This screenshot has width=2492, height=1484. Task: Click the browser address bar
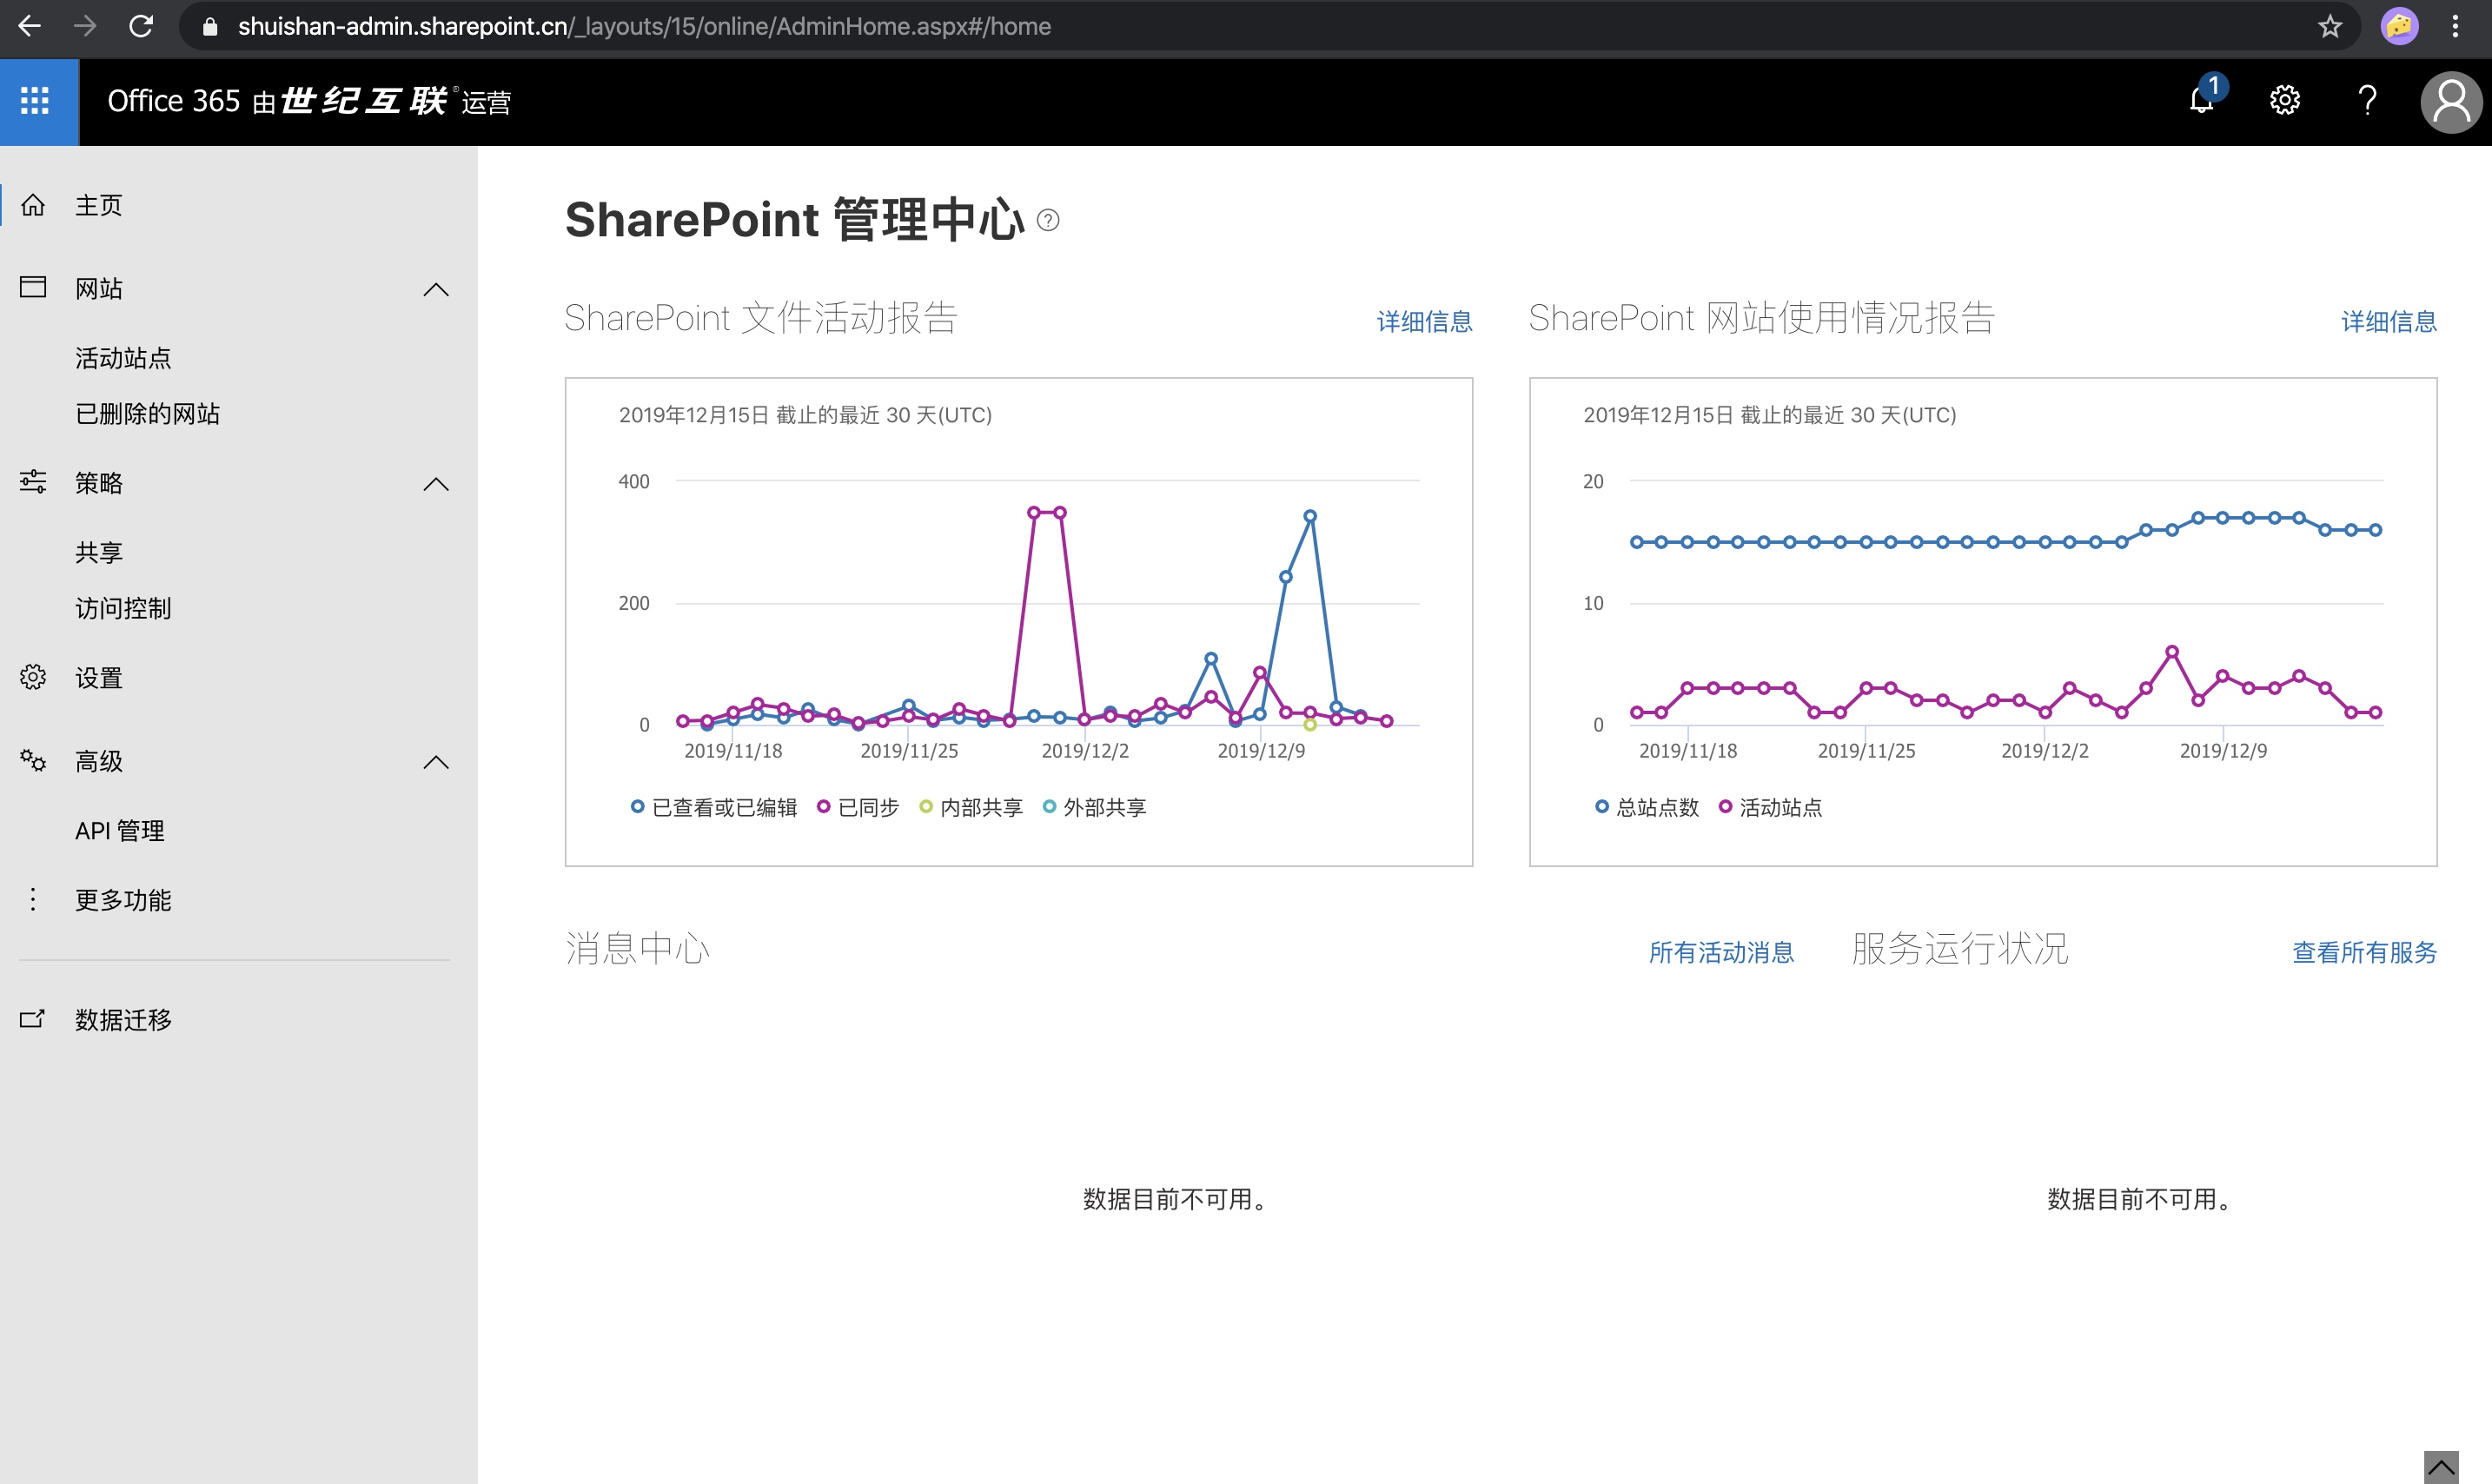(x=1260, y=27)
